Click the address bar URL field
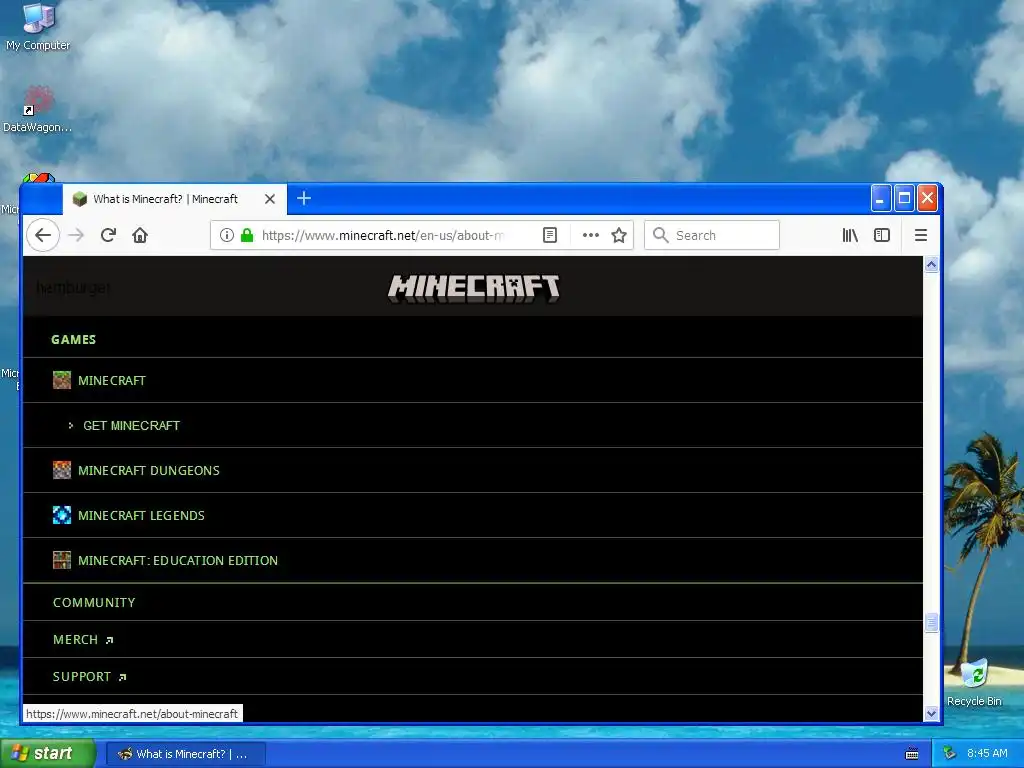Screen dimensions: 1024x768 coord(383,235)
